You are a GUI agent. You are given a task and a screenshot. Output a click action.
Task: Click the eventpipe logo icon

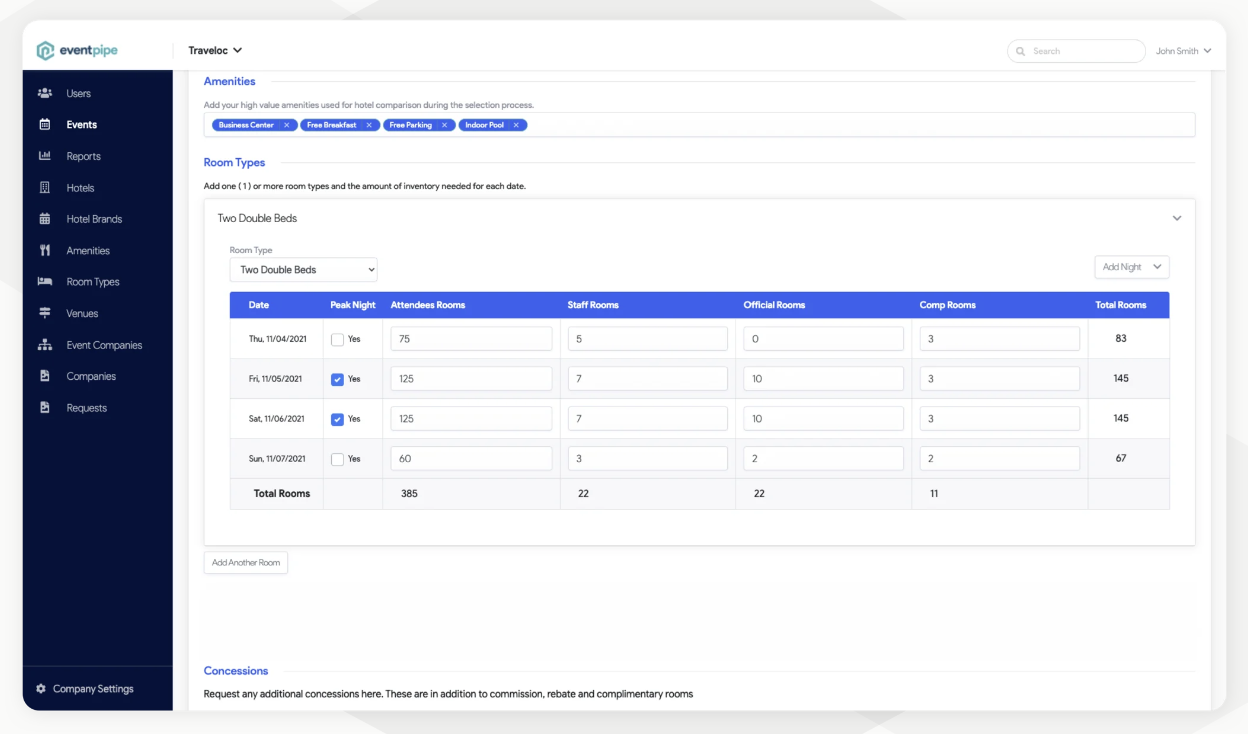point(45,51)
